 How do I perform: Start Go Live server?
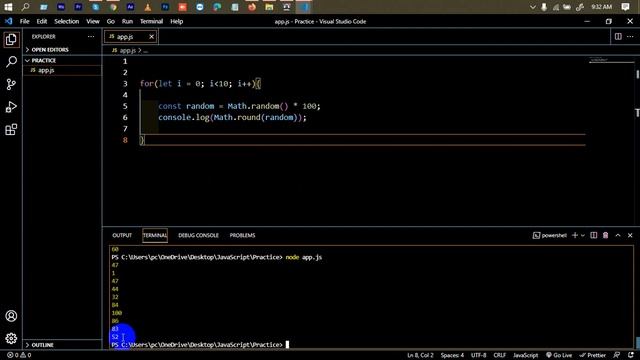(559, 355)
